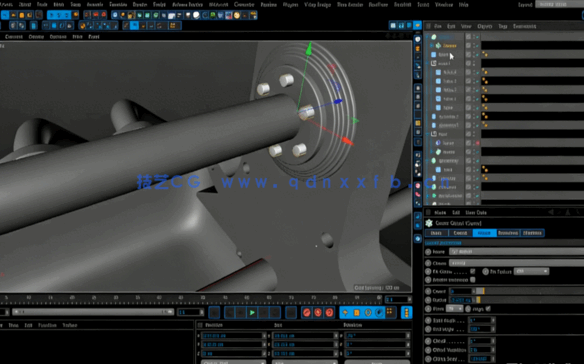Open the Render menu in main menu bar

(x=140, y=4)
